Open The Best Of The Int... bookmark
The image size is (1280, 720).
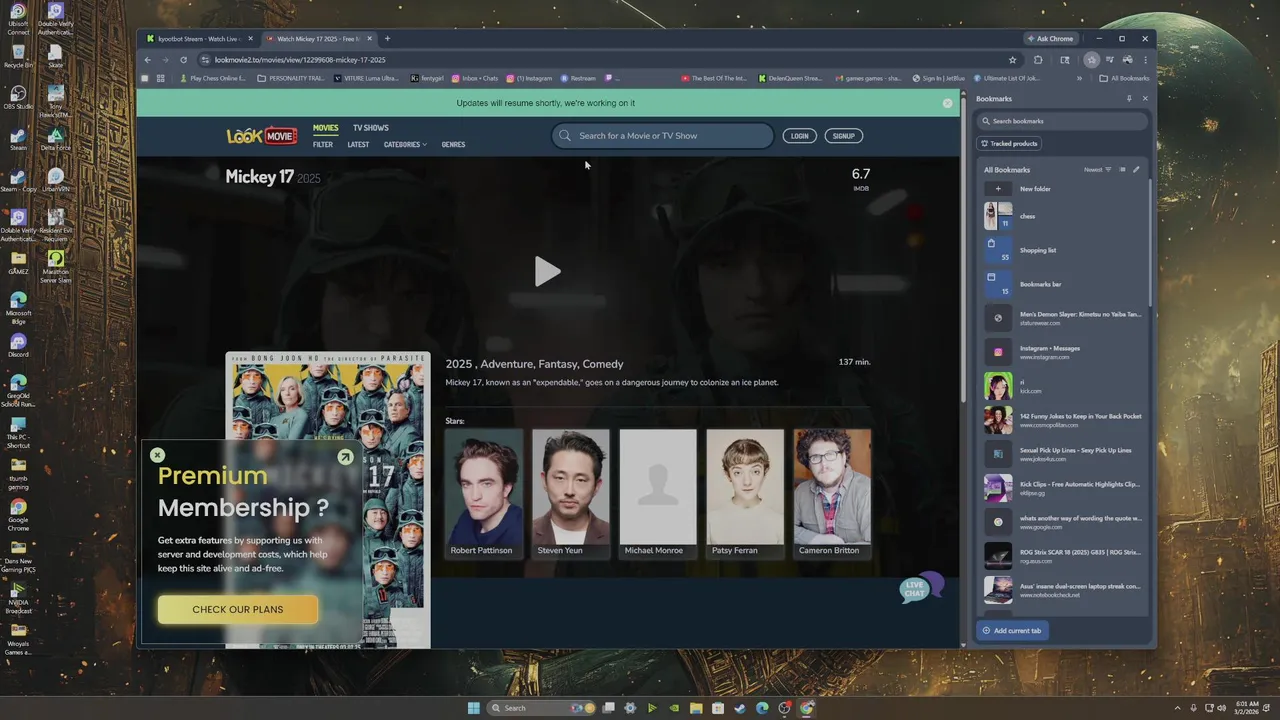coord(714,78)
